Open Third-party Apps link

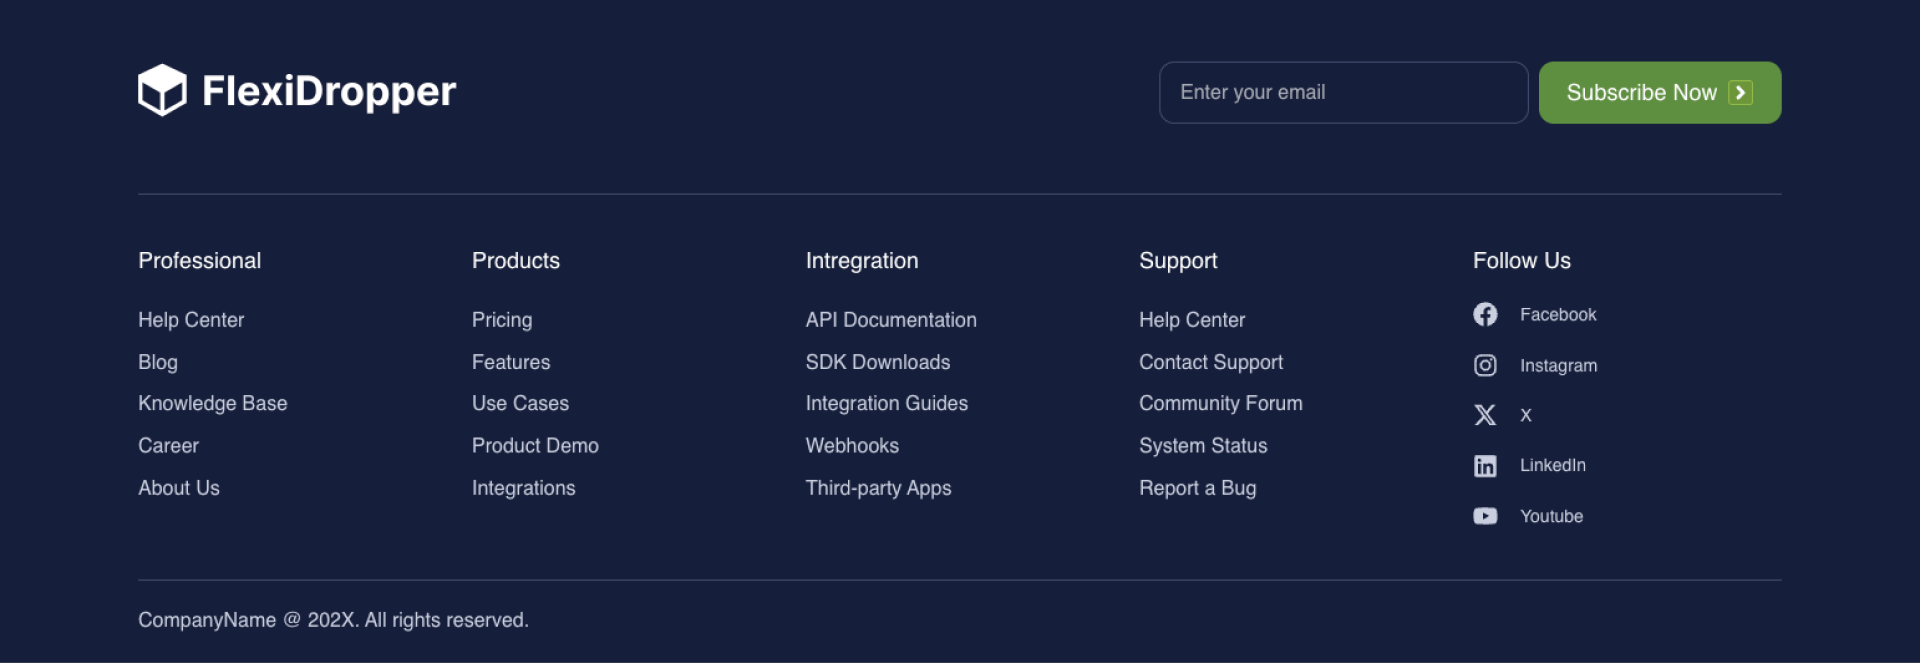878,488
